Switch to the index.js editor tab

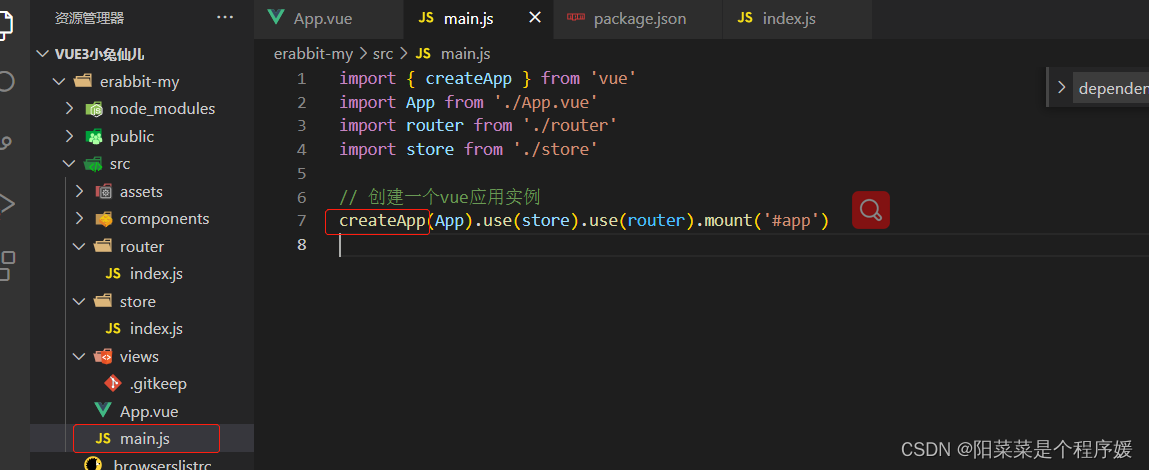797,19
